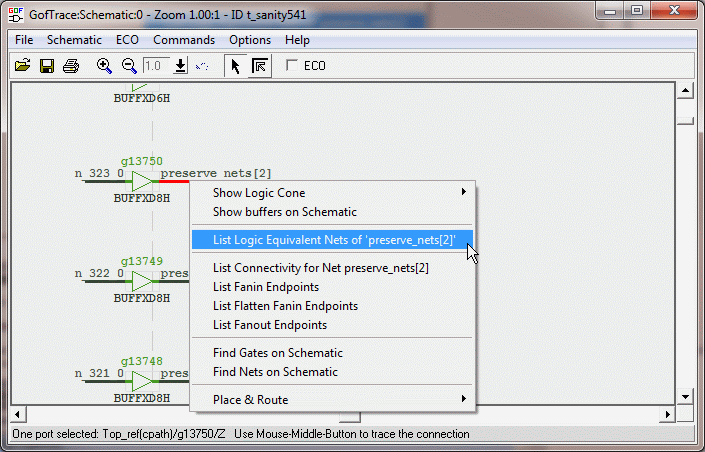Open the Schematic menu
This screenshot has height=452, width=705.
74,40
